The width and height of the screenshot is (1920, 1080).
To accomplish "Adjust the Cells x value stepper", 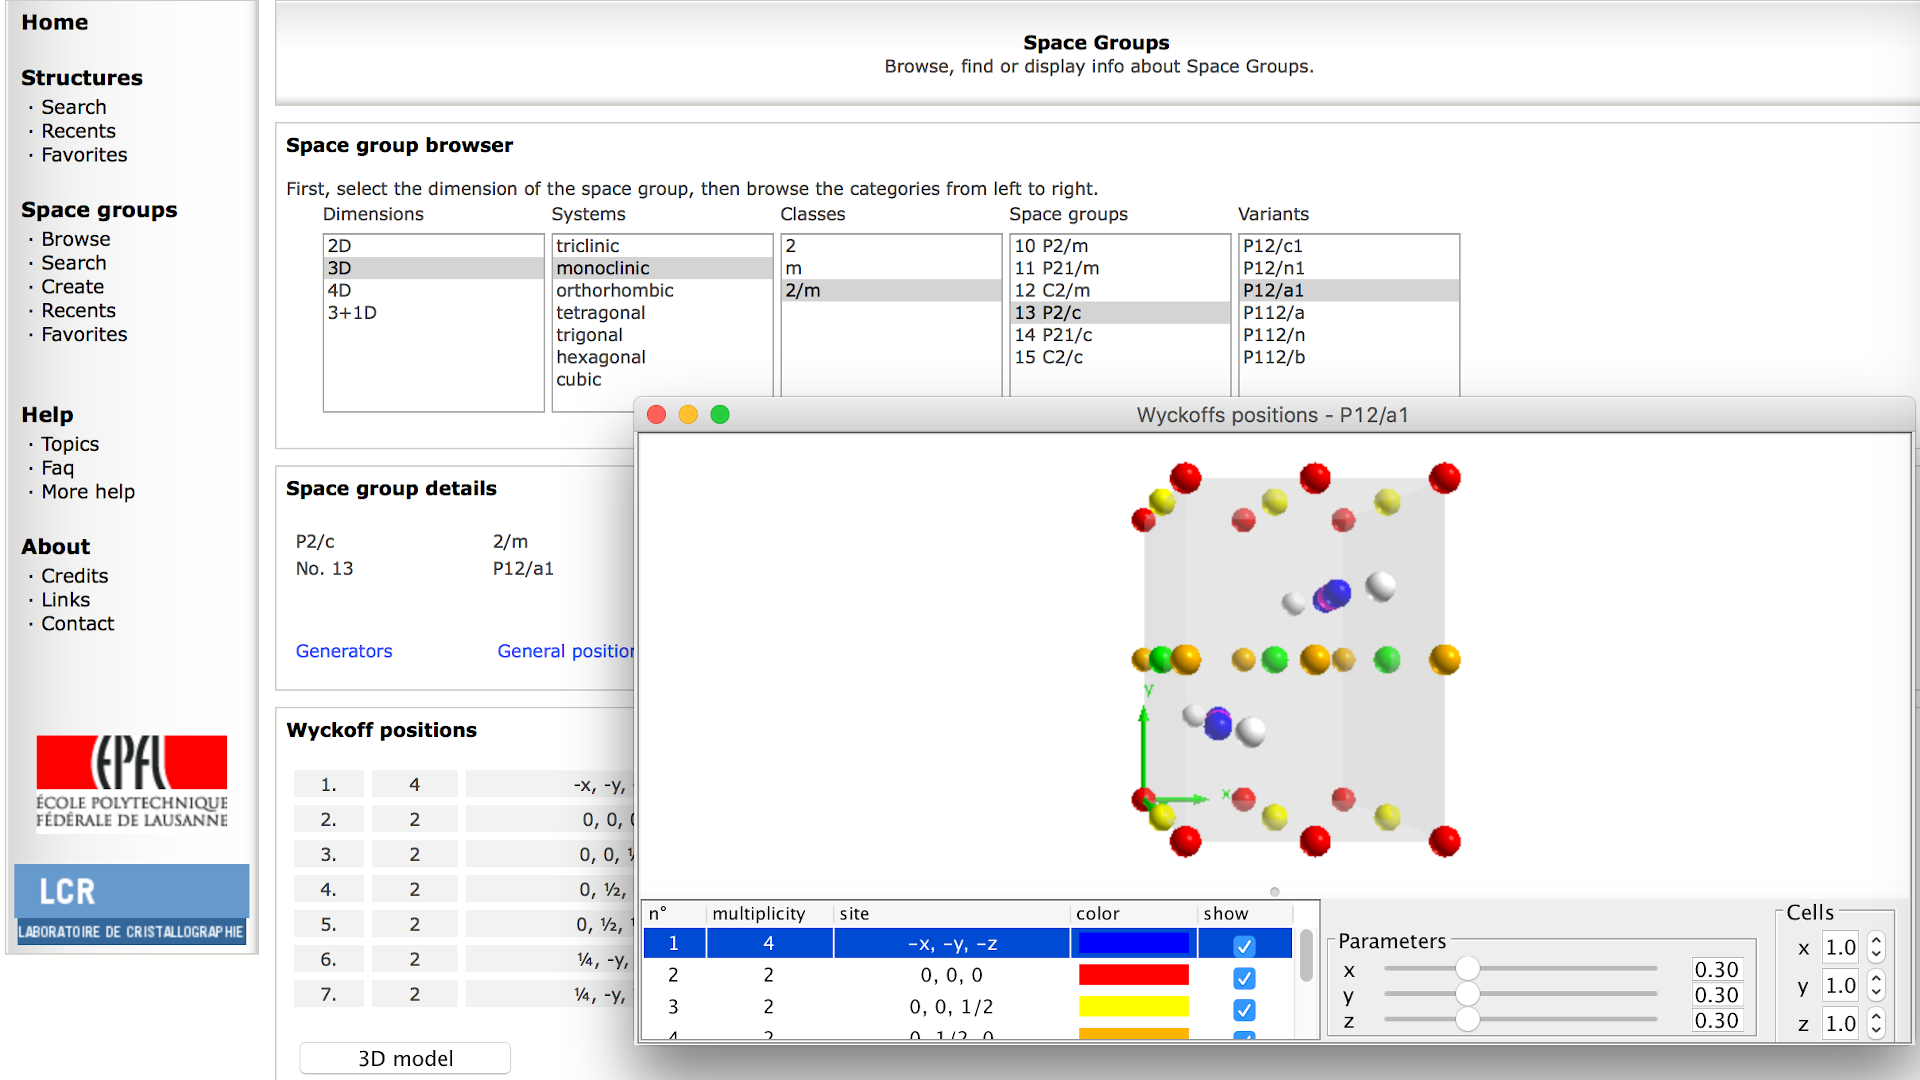I will pyautogui.click(x=1876, y=947).
